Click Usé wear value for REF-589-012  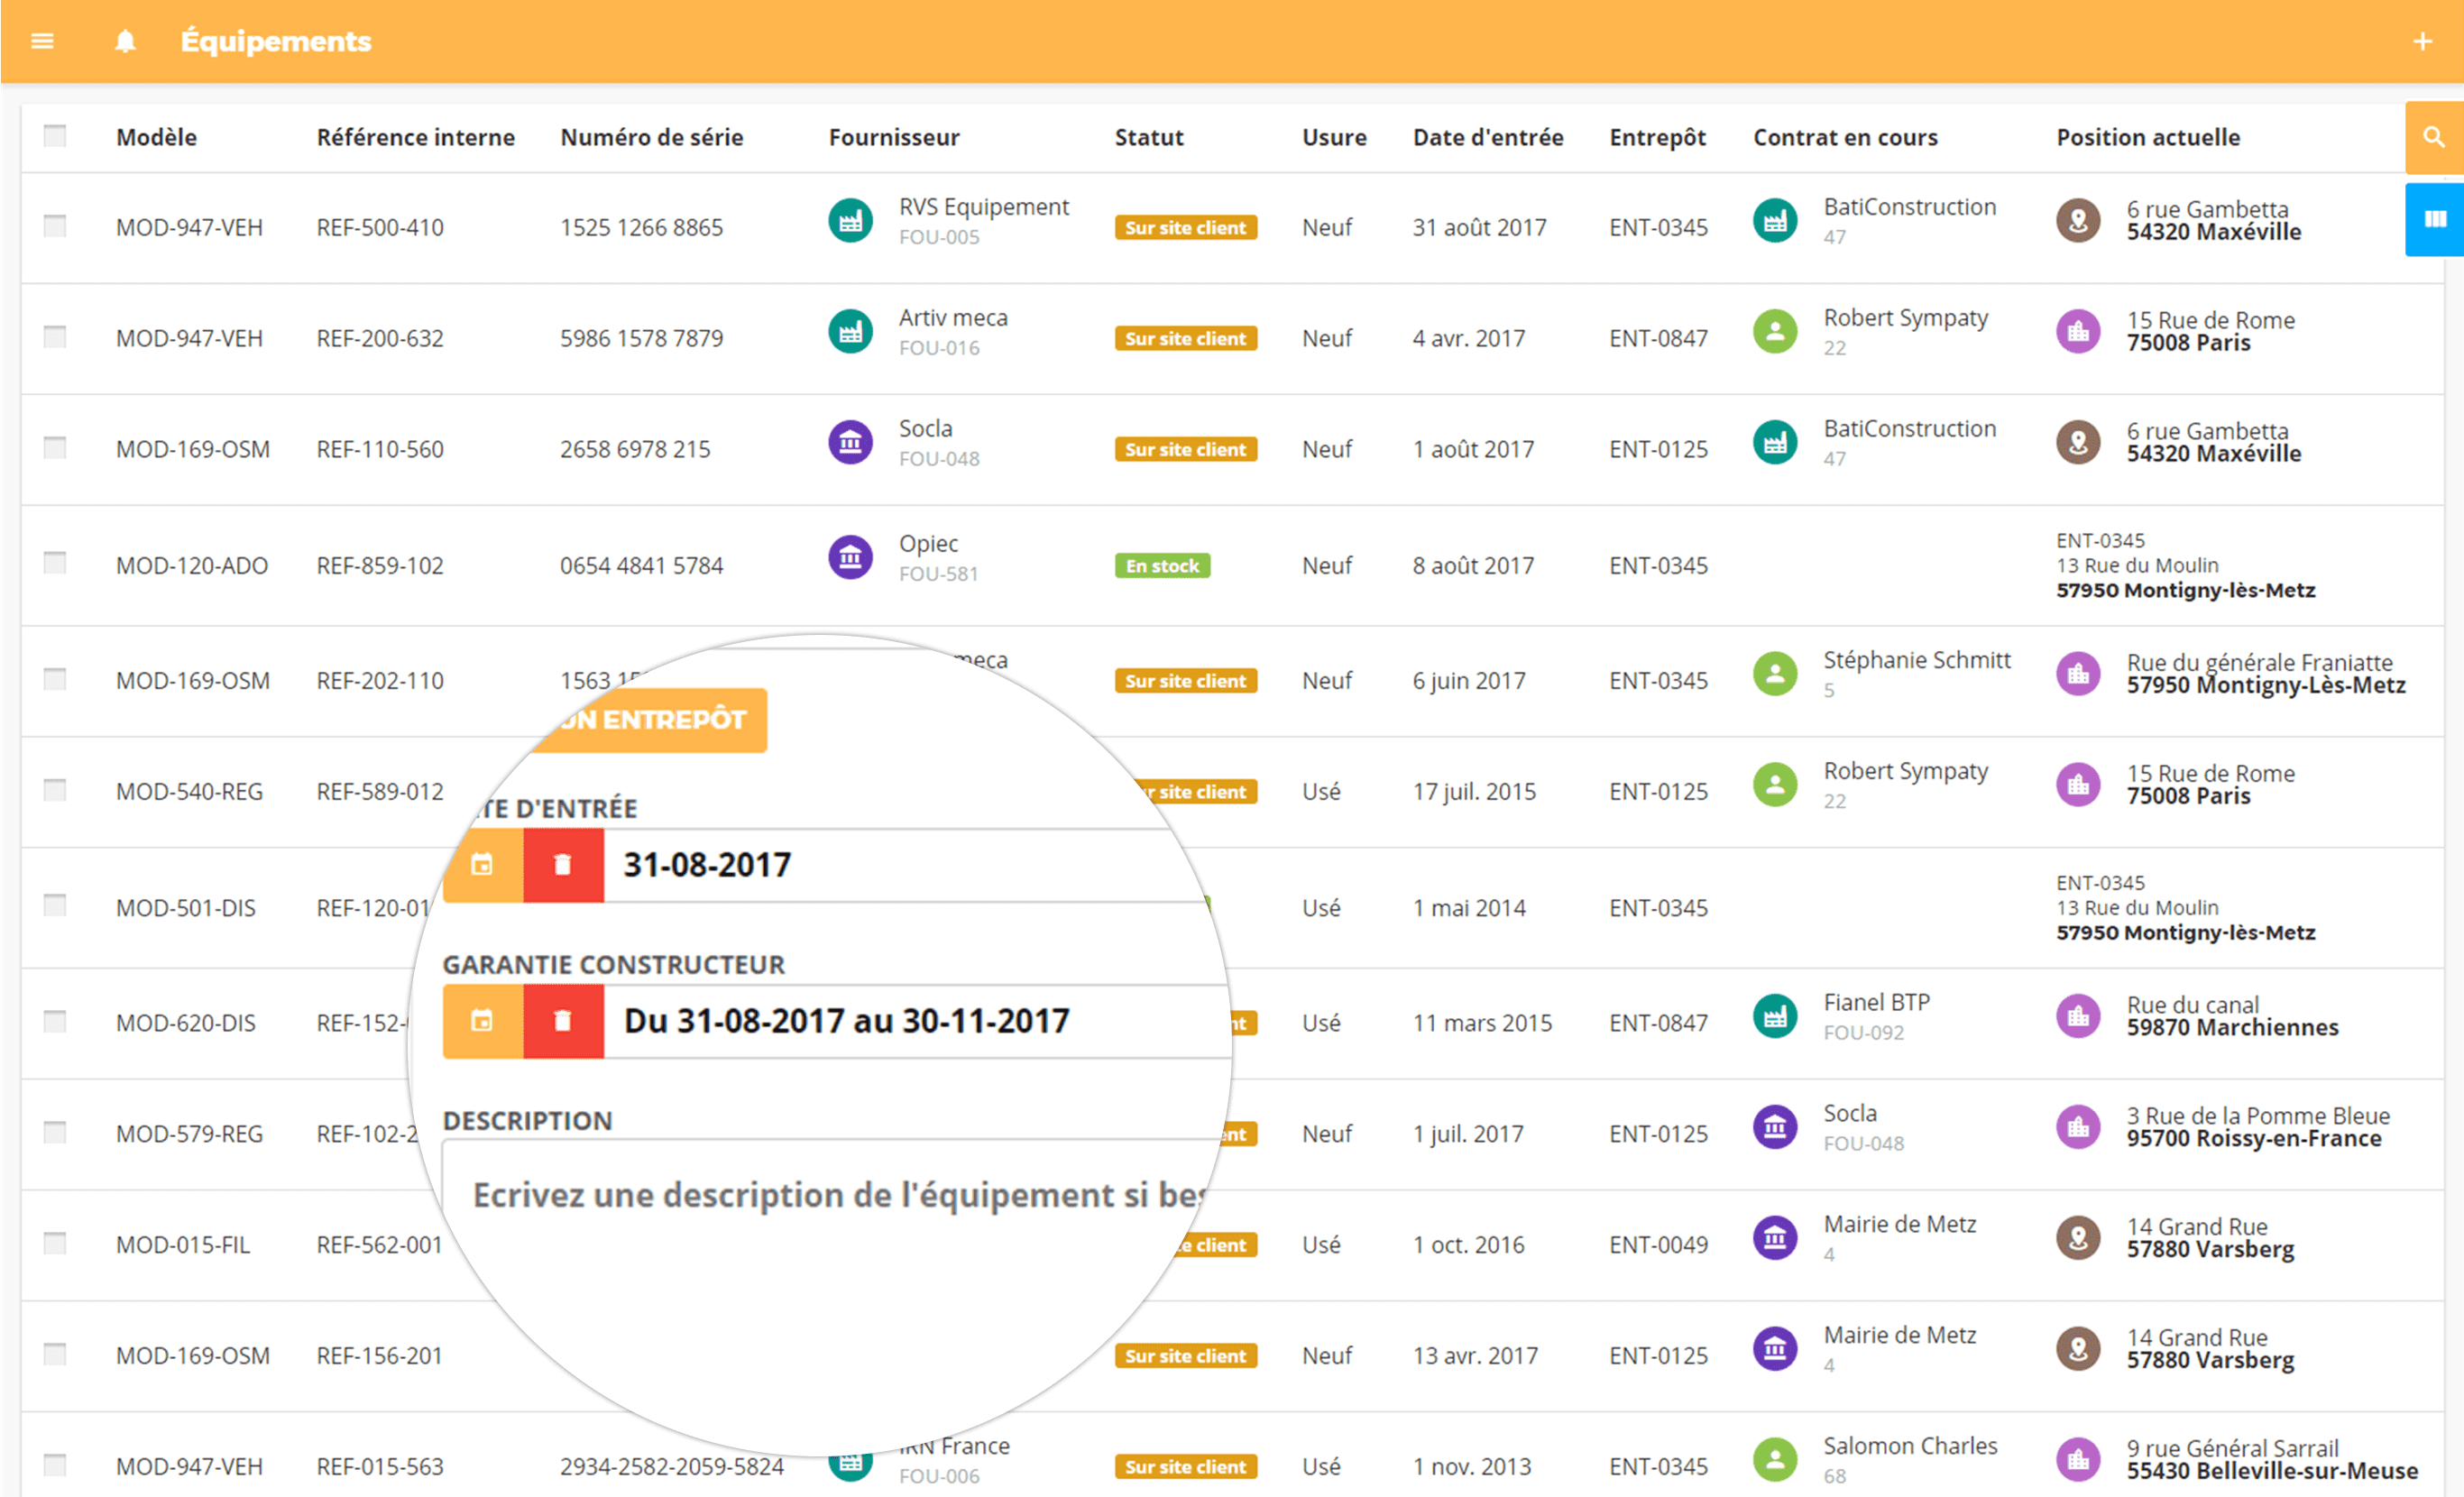coord(1321,792)
